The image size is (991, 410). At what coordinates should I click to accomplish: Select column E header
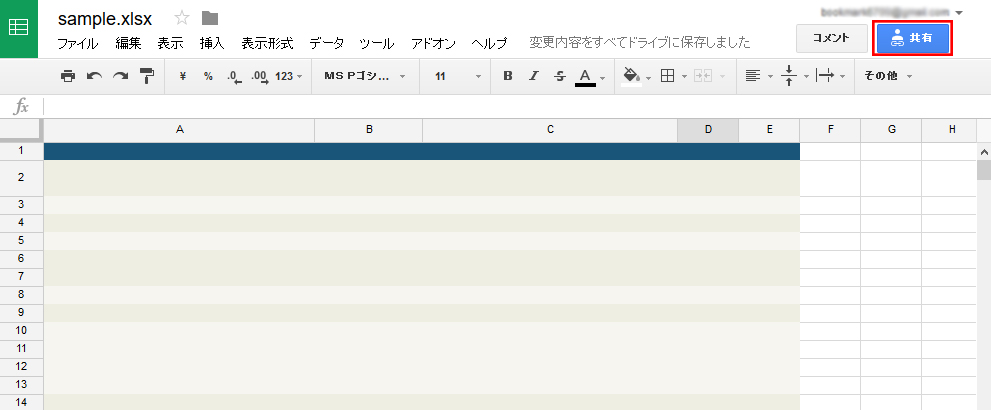(770, 130)
